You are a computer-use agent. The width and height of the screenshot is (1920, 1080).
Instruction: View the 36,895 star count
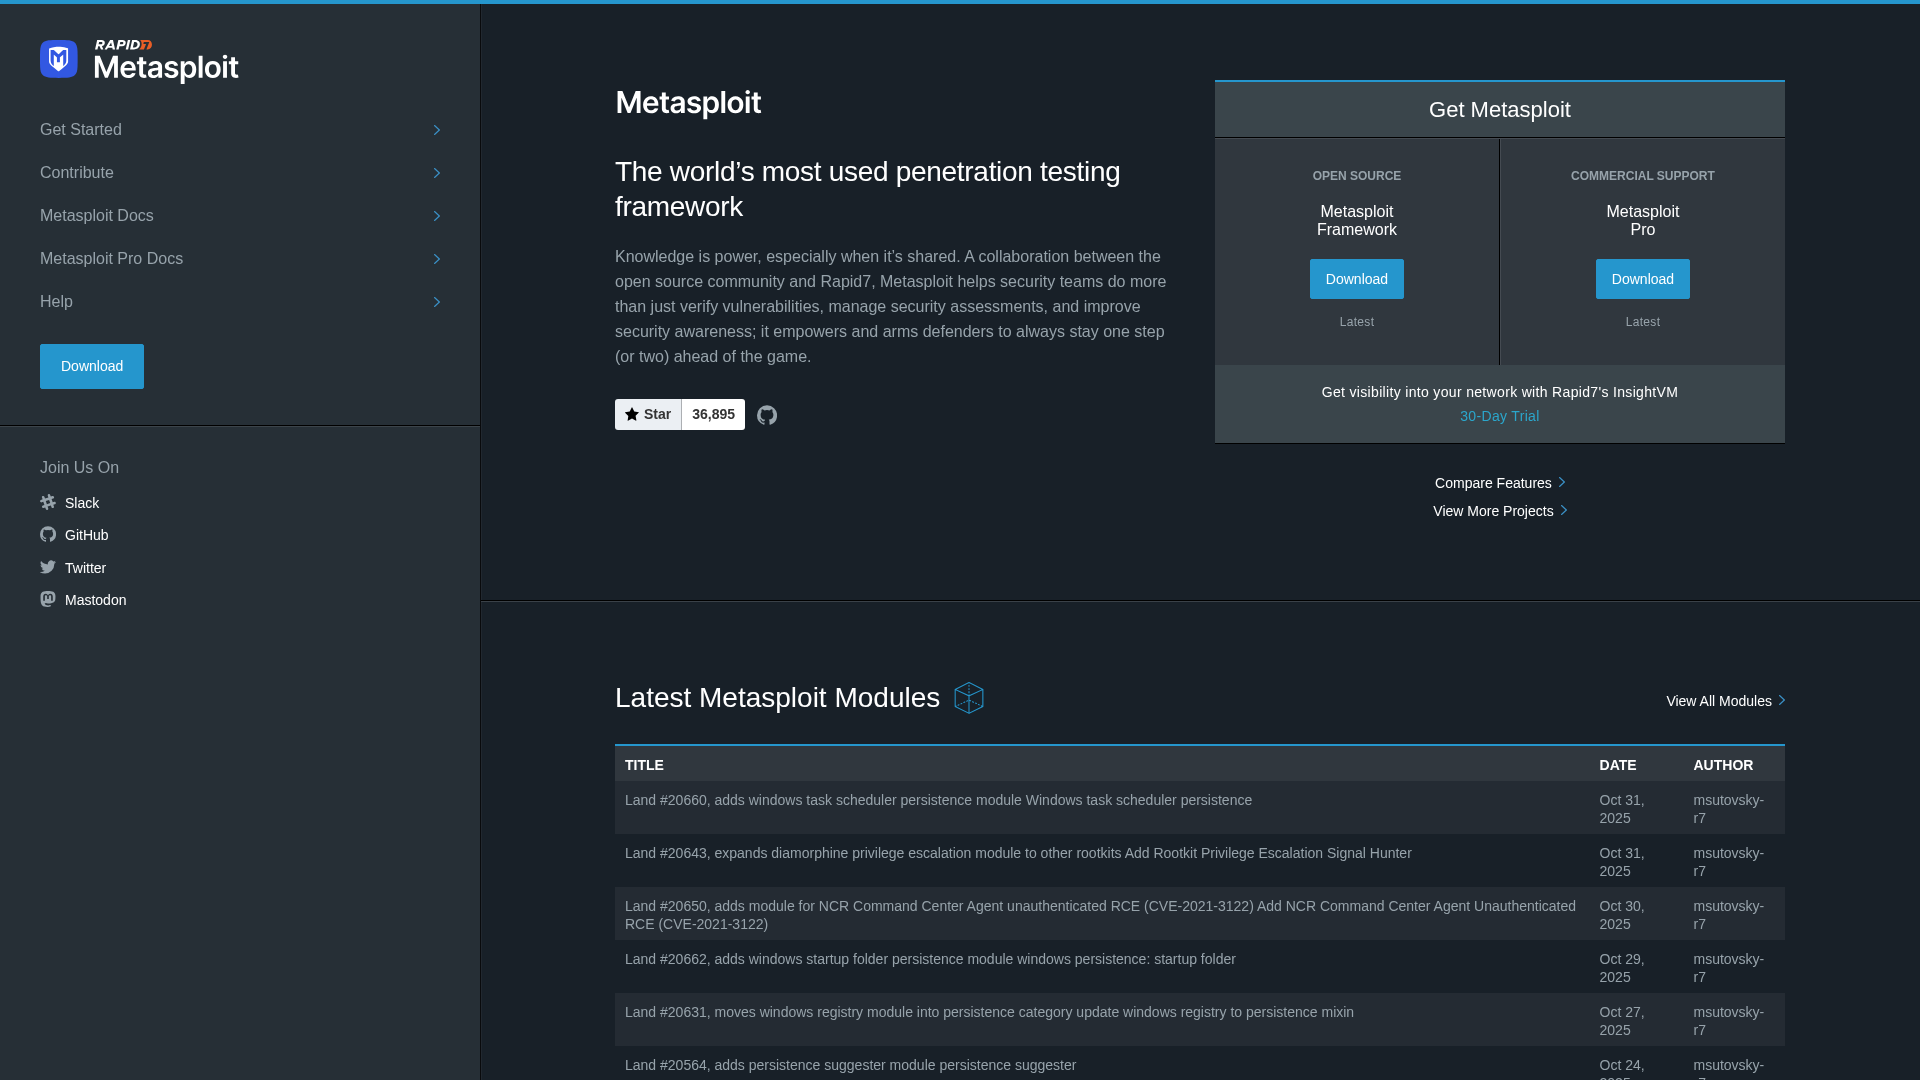point(712,414)
